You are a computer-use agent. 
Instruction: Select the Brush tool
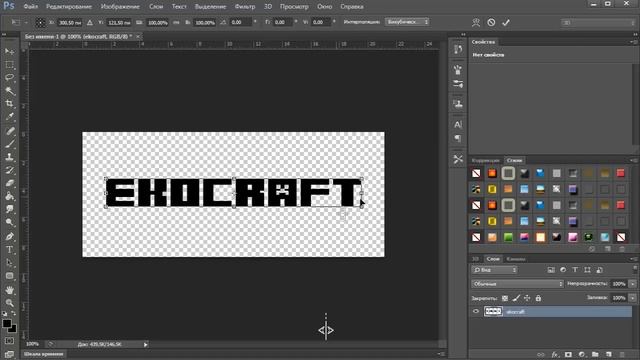pos(9,144)
